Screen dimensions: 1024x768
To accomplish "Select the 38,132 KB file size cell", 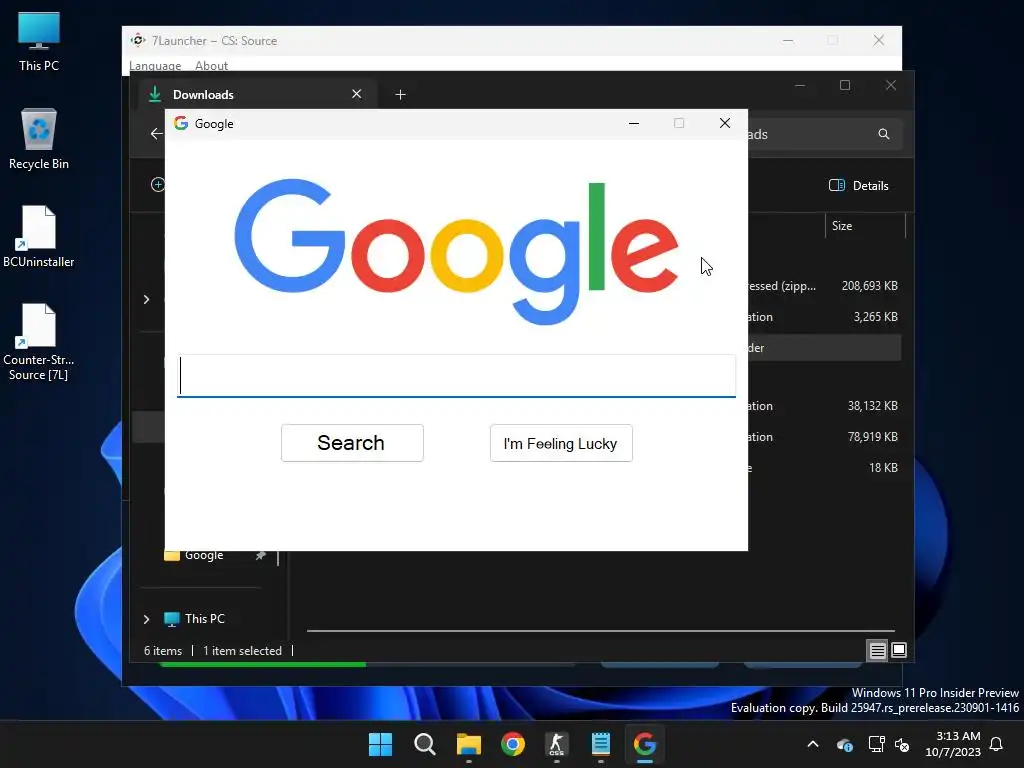I will point(872,406).
